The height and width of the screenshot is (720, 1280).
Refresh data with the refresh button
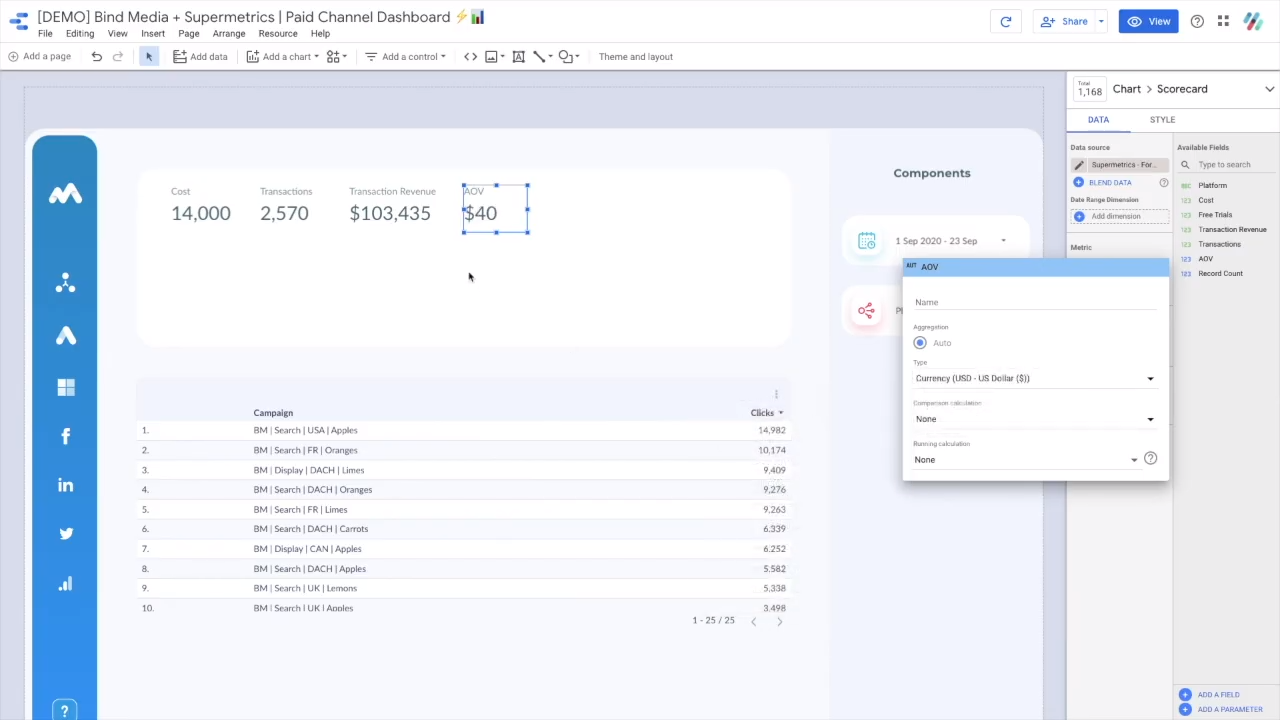[x=1005, y=21]
